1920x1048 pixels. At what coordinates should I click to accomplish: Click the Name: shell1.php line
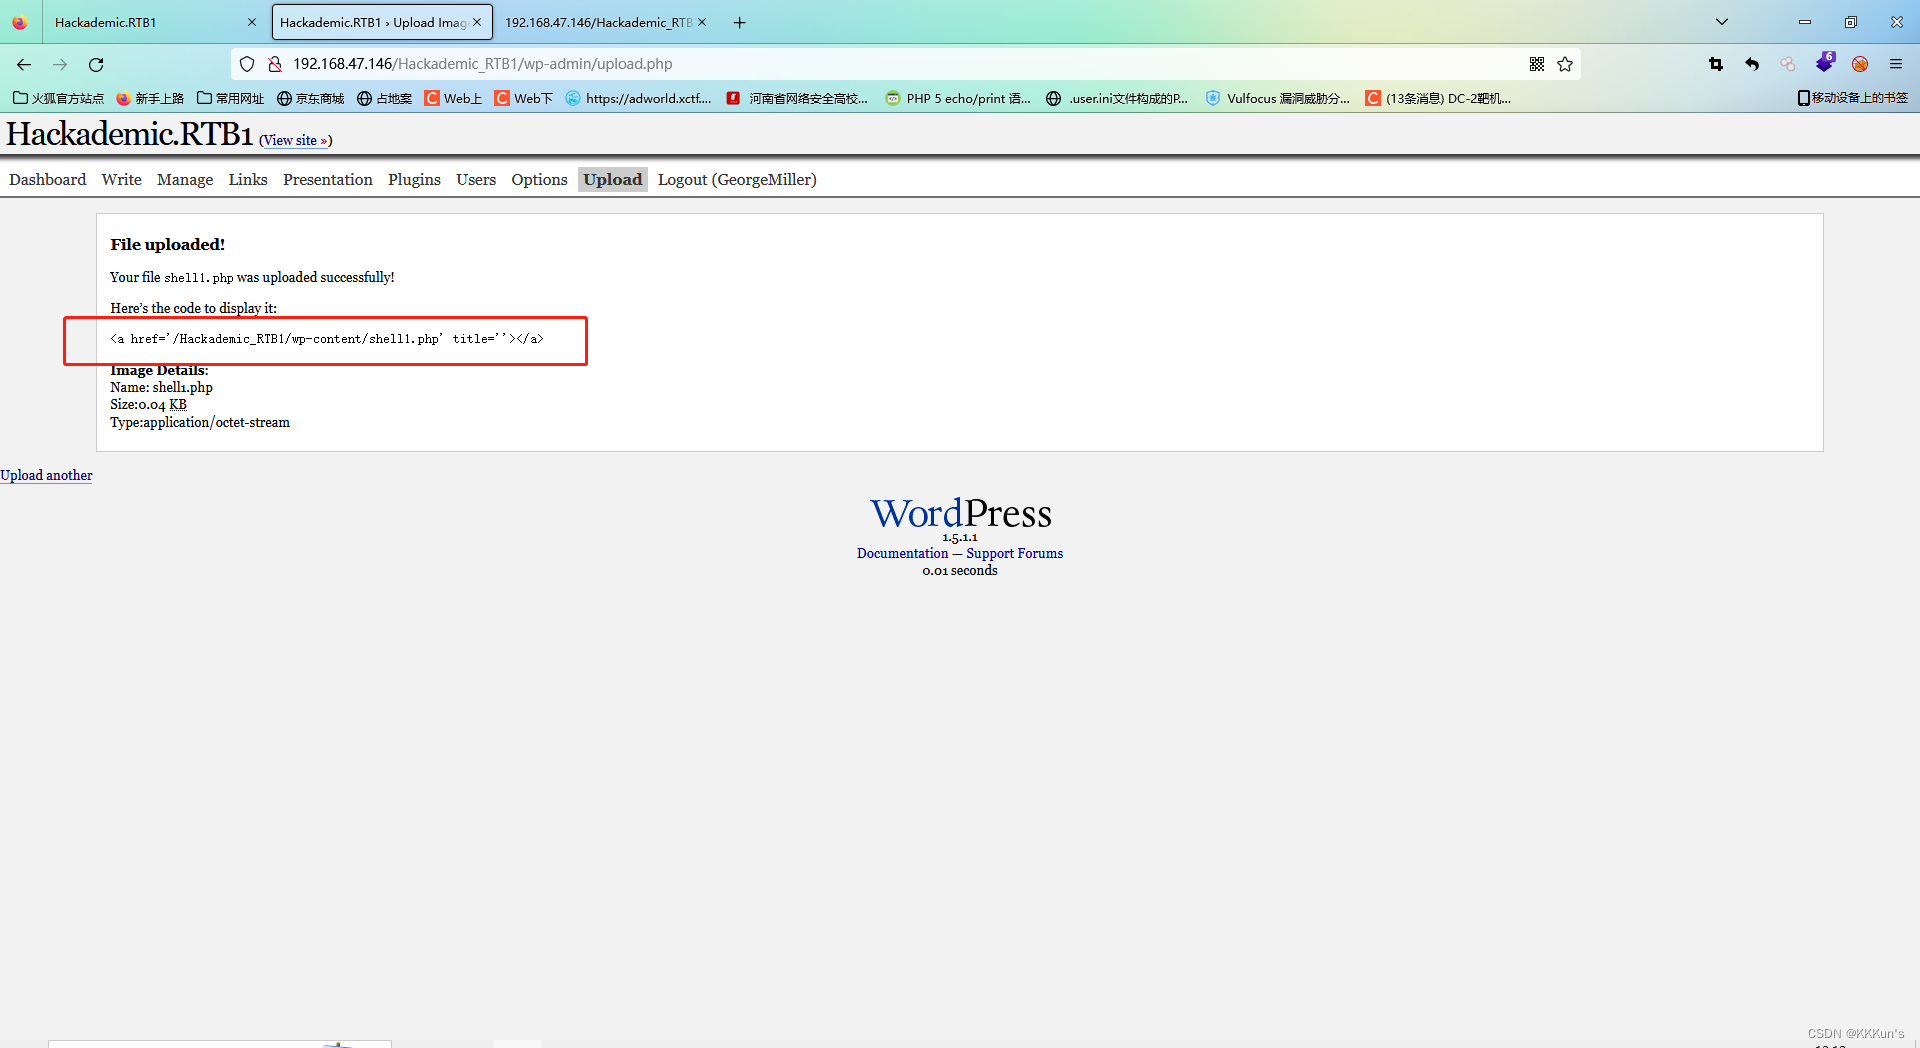[x=161, y=387]
